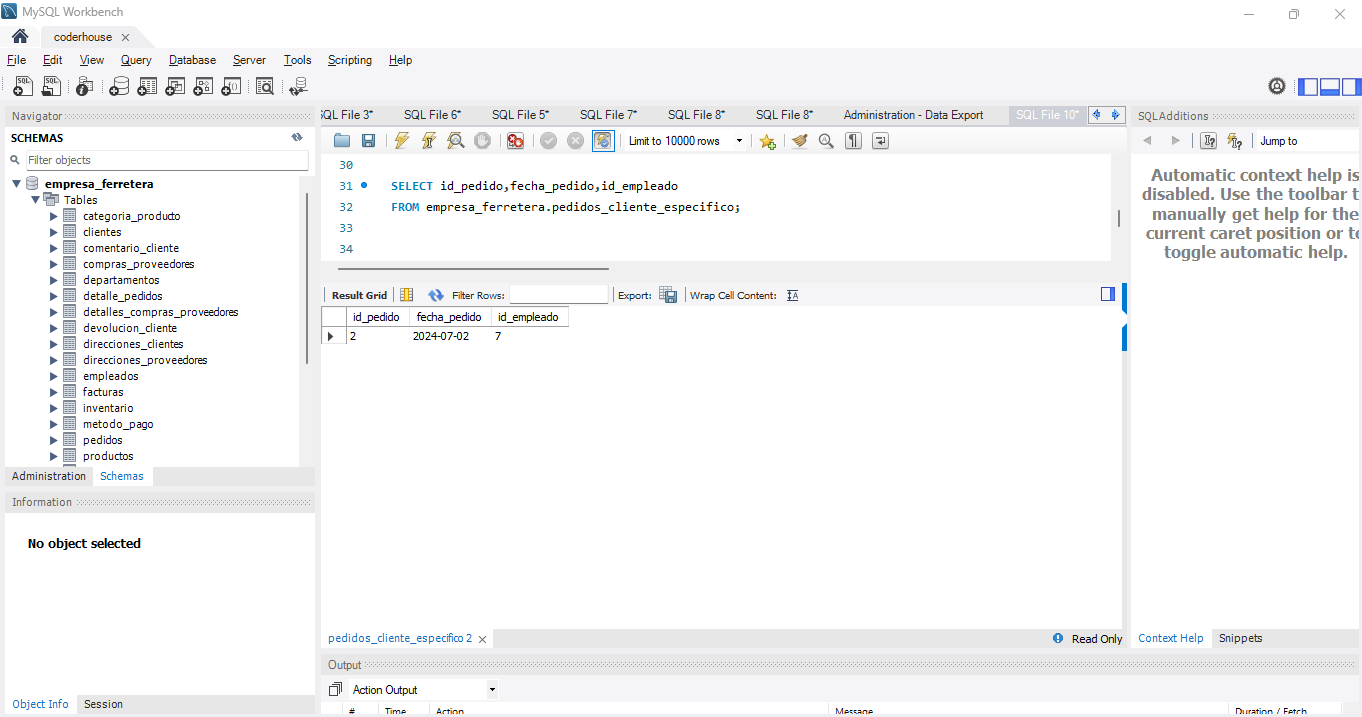Close the coderhouse connection tab
Screen dimensions: 1362x717
point(125,37)
